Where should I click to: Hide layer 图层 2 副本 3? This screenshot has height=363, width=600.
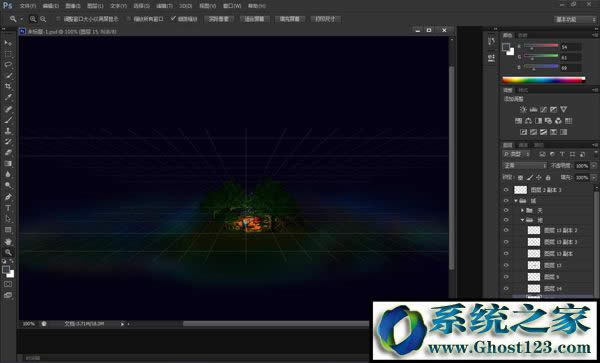pos(506,190)
